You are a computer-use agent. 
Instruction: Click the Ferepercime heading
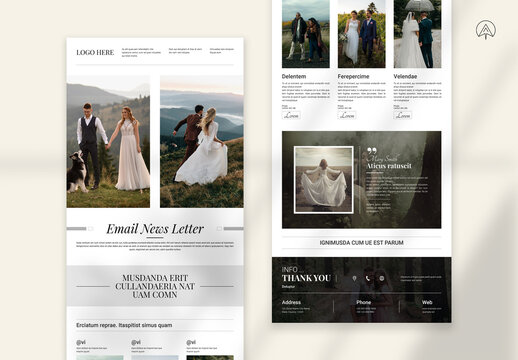click(353, 76)
